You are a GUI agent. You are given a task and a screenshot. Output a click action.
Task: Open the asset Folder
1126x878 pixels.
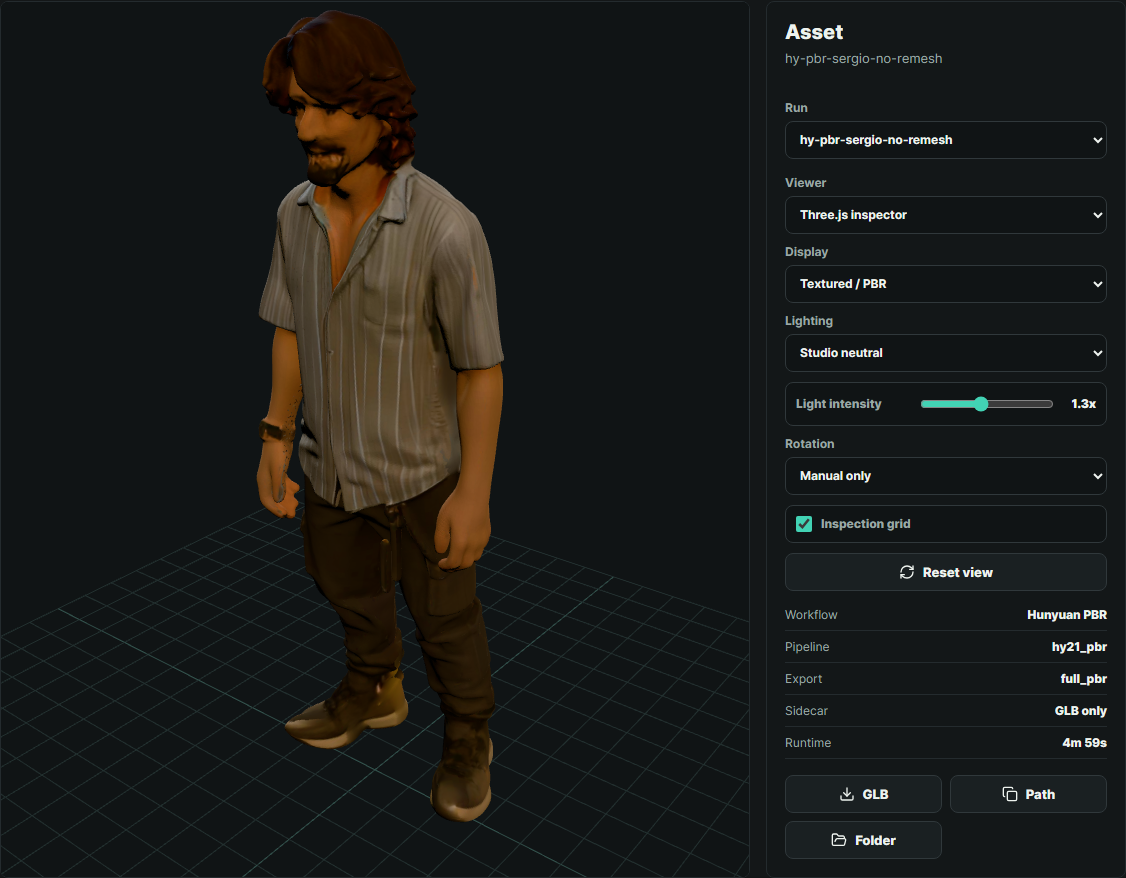point(863,840)
